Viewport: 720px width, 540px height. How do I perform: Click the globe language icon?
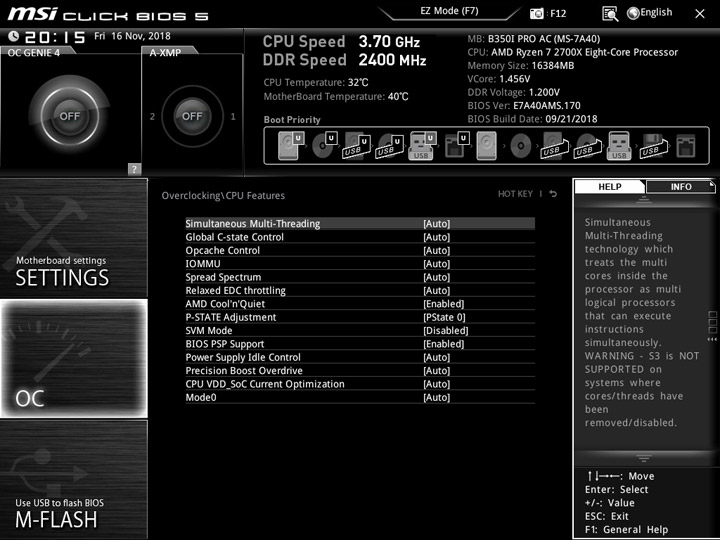click(x=633, y=13)
